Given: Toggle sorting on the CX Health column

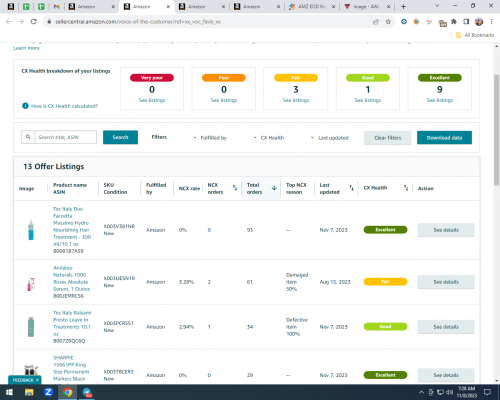Looking at the screenshot, I should pos(406,188).
